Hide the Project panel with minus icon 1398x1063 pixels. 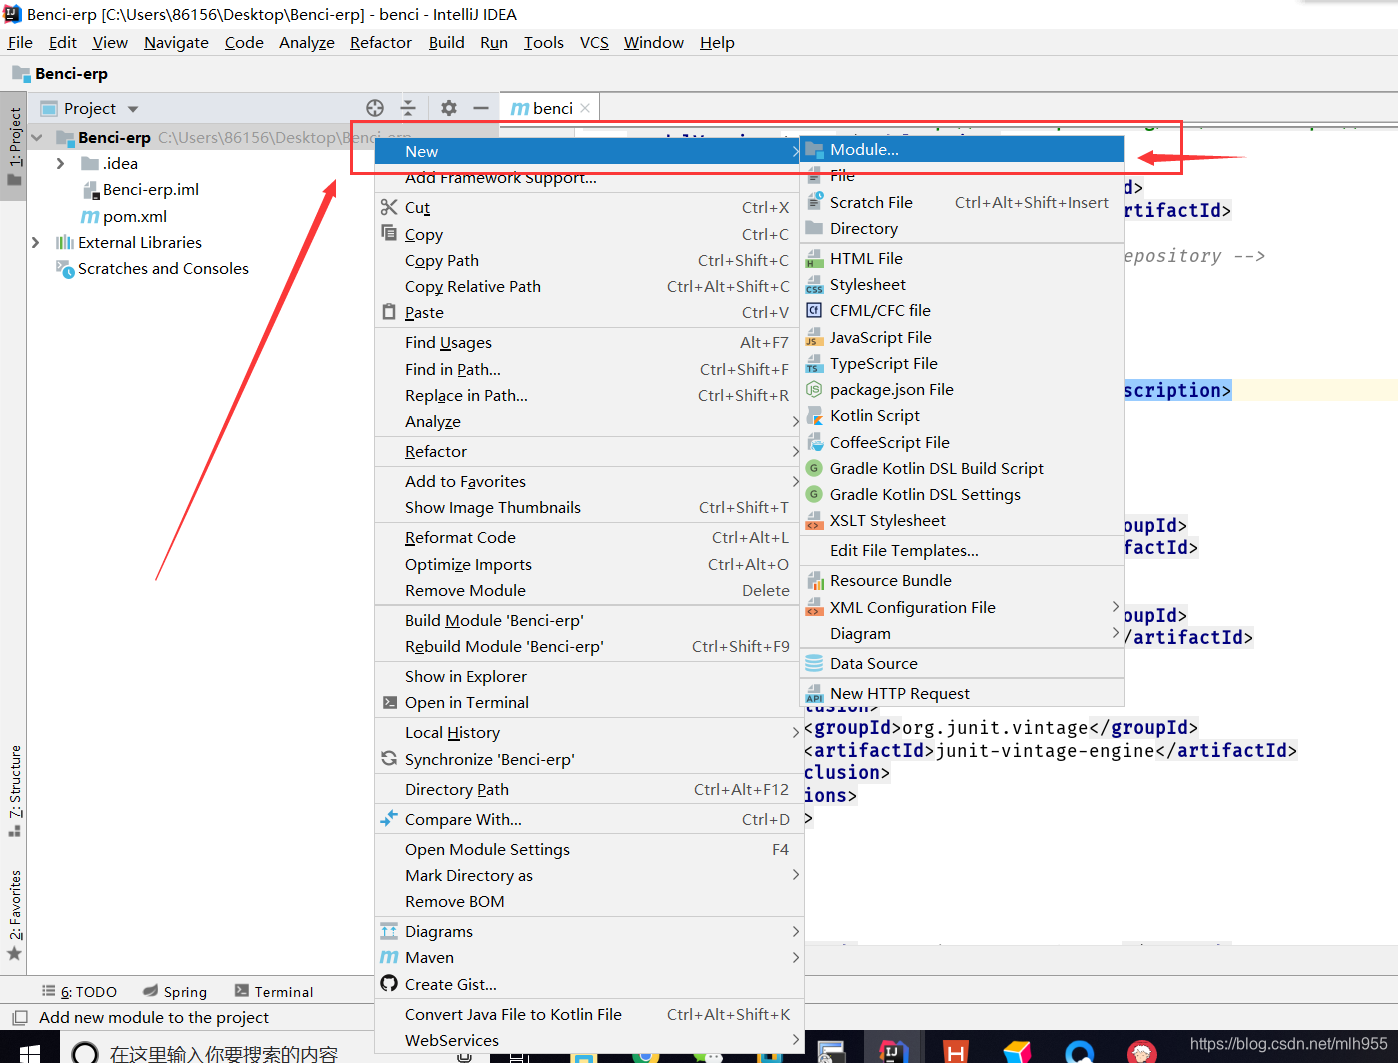click(481, 108)
